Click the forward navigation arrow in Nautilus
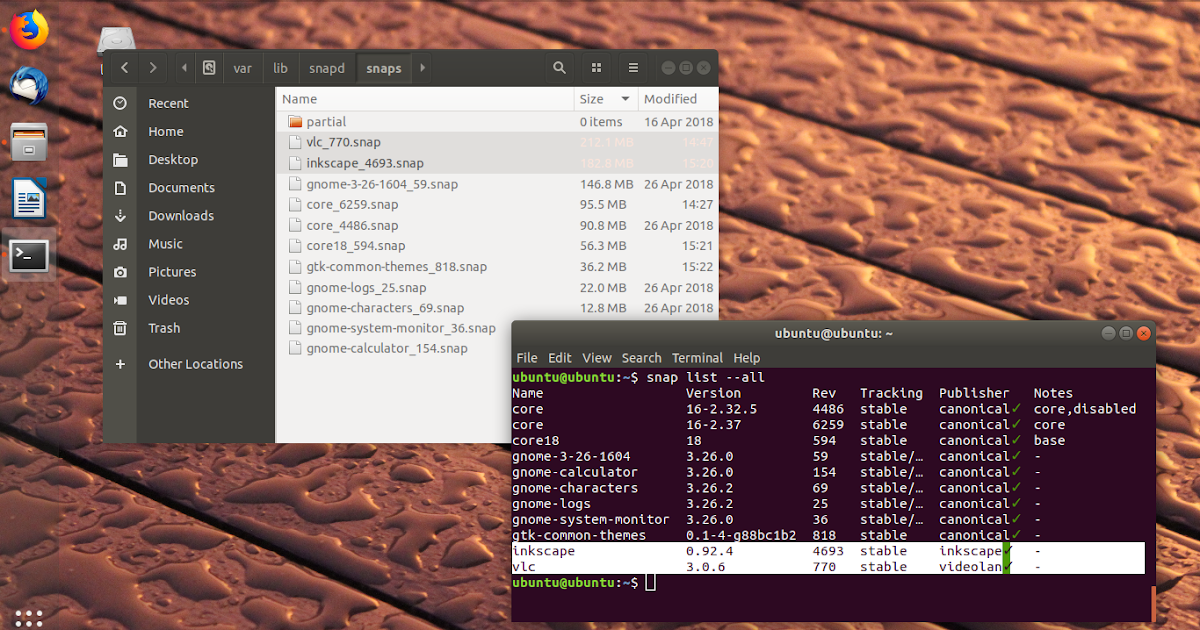 (x=151, y=67)
